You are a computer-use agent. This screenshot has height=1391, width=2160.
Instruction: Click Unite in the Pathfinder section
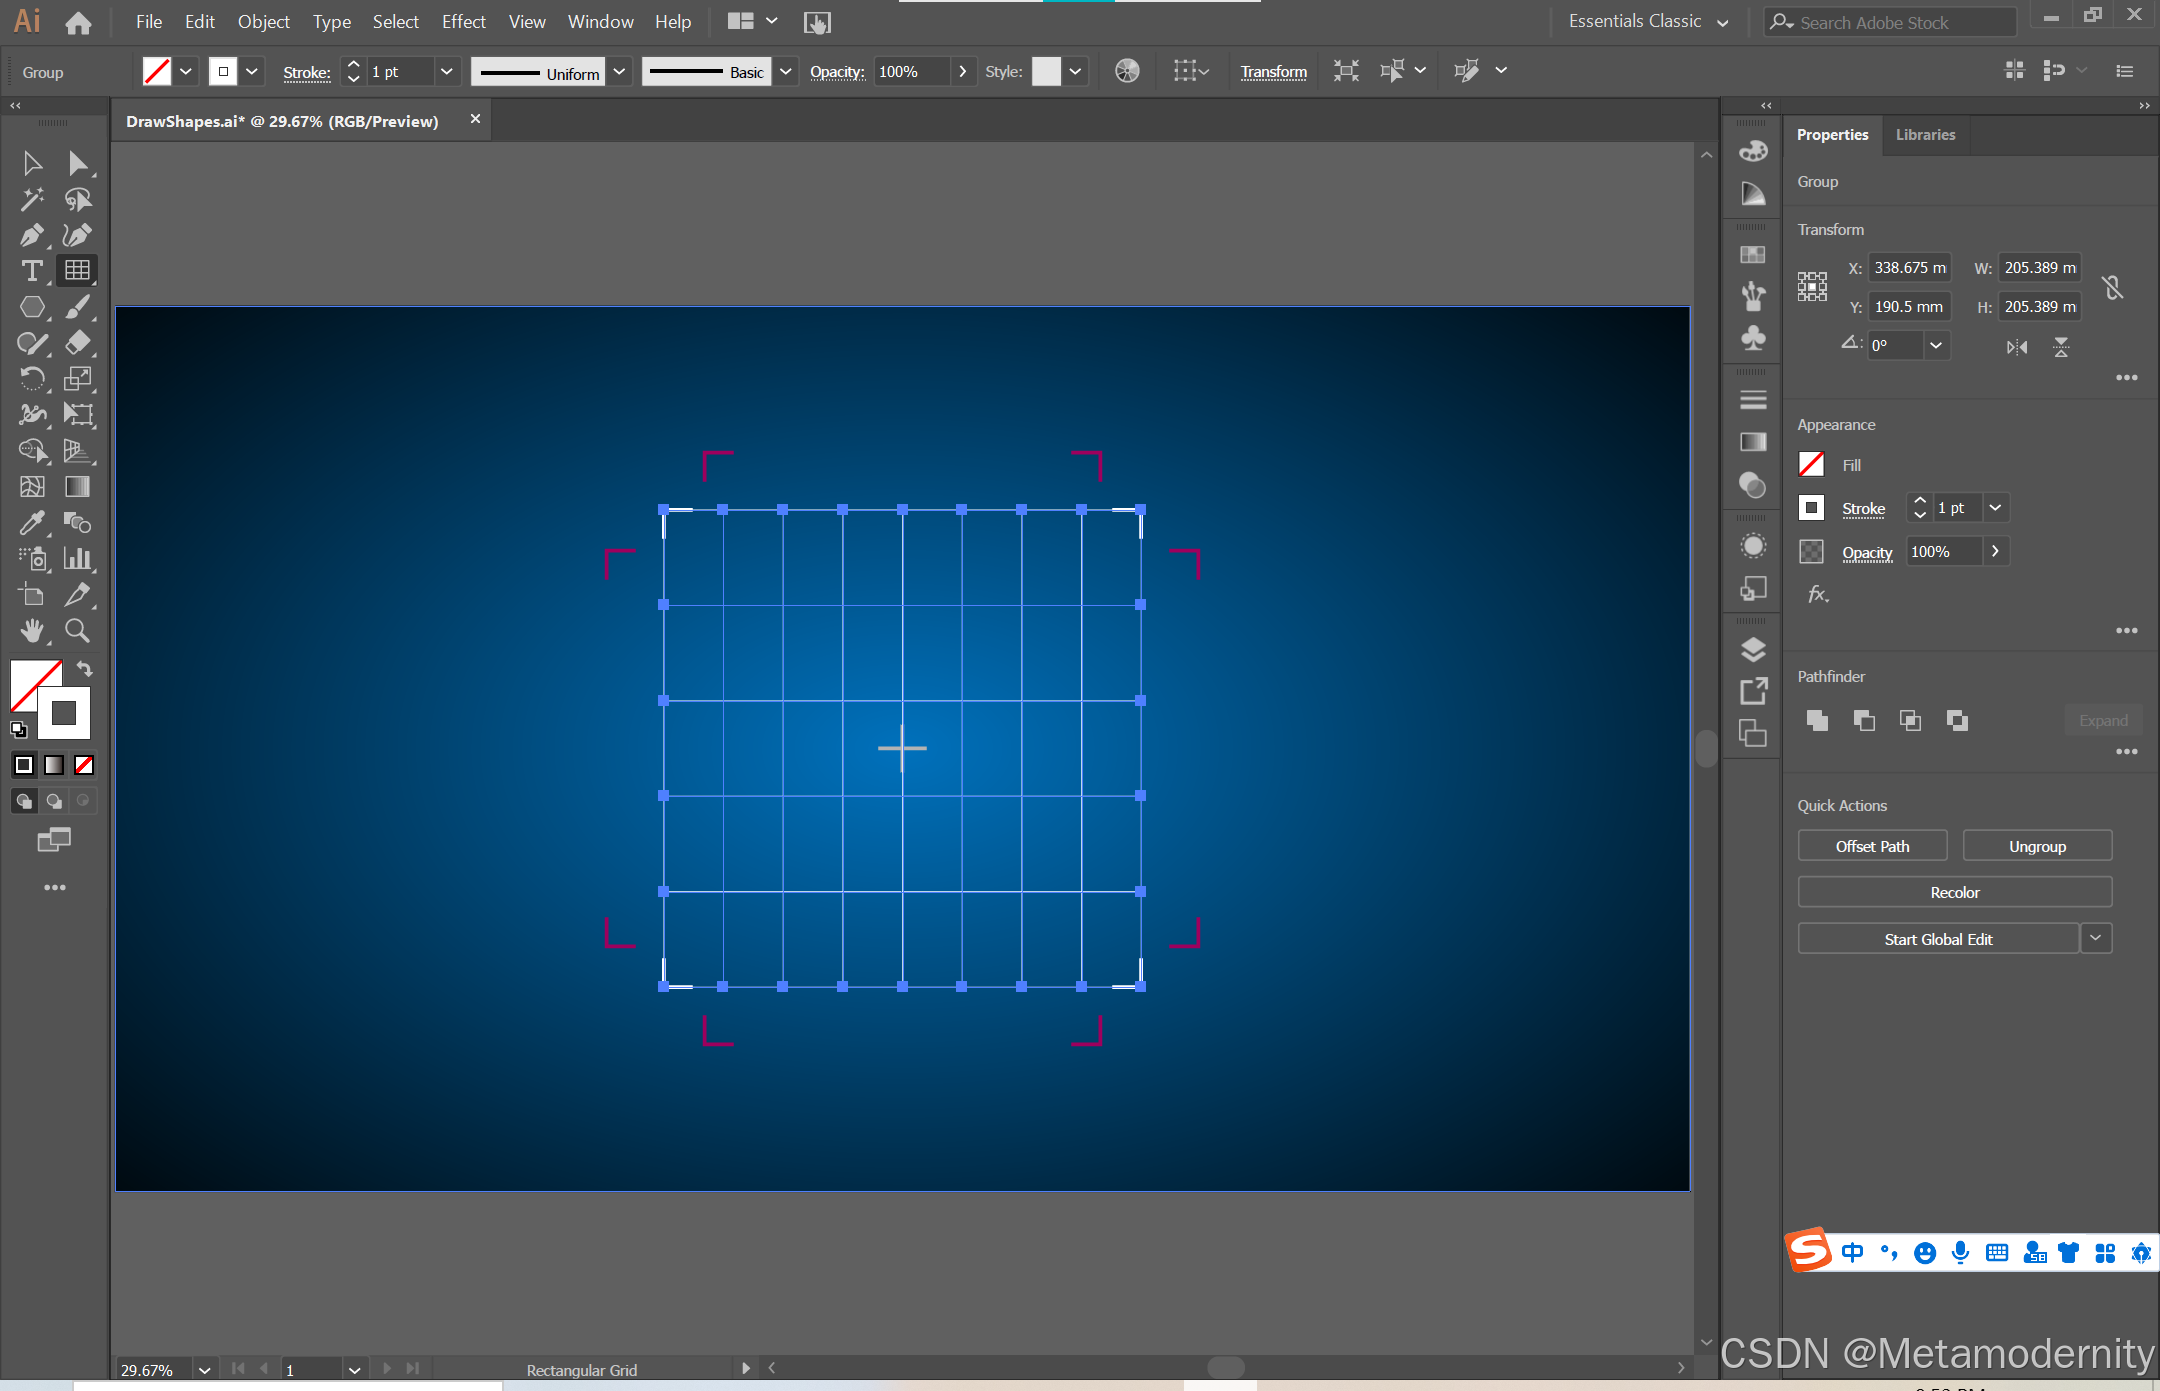[x=1817, y=720]
